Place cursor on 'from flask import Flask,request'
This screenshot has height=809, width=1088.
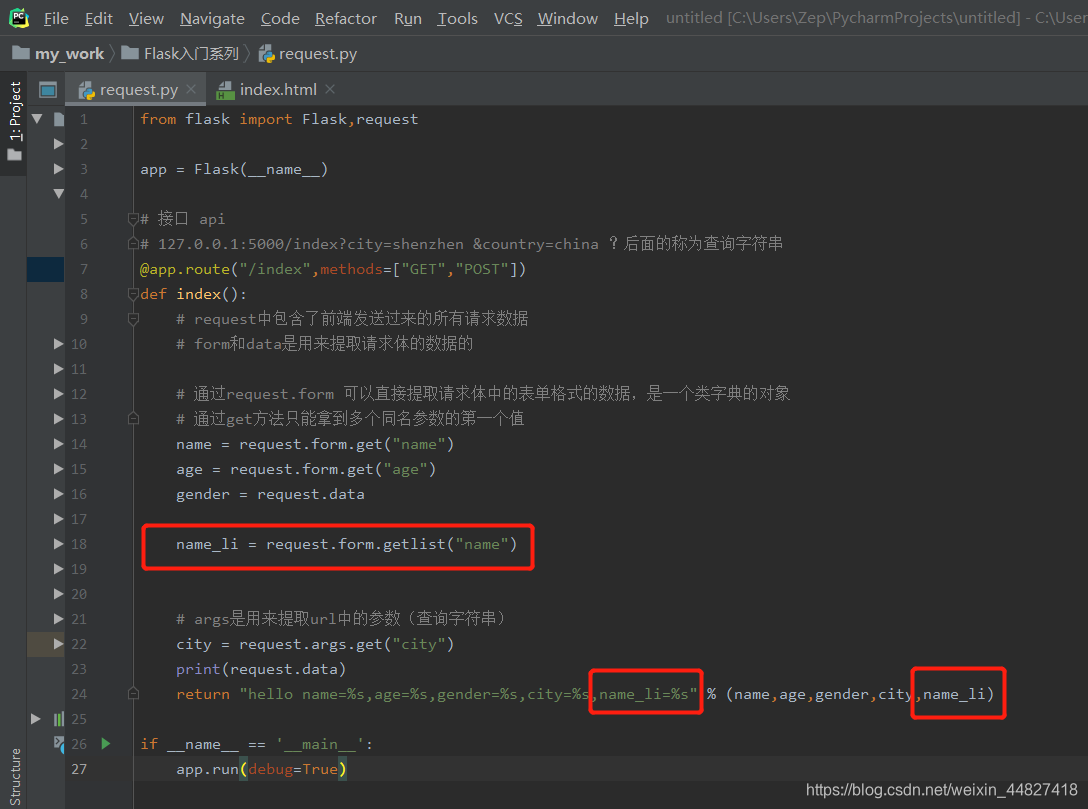[279, 119]
